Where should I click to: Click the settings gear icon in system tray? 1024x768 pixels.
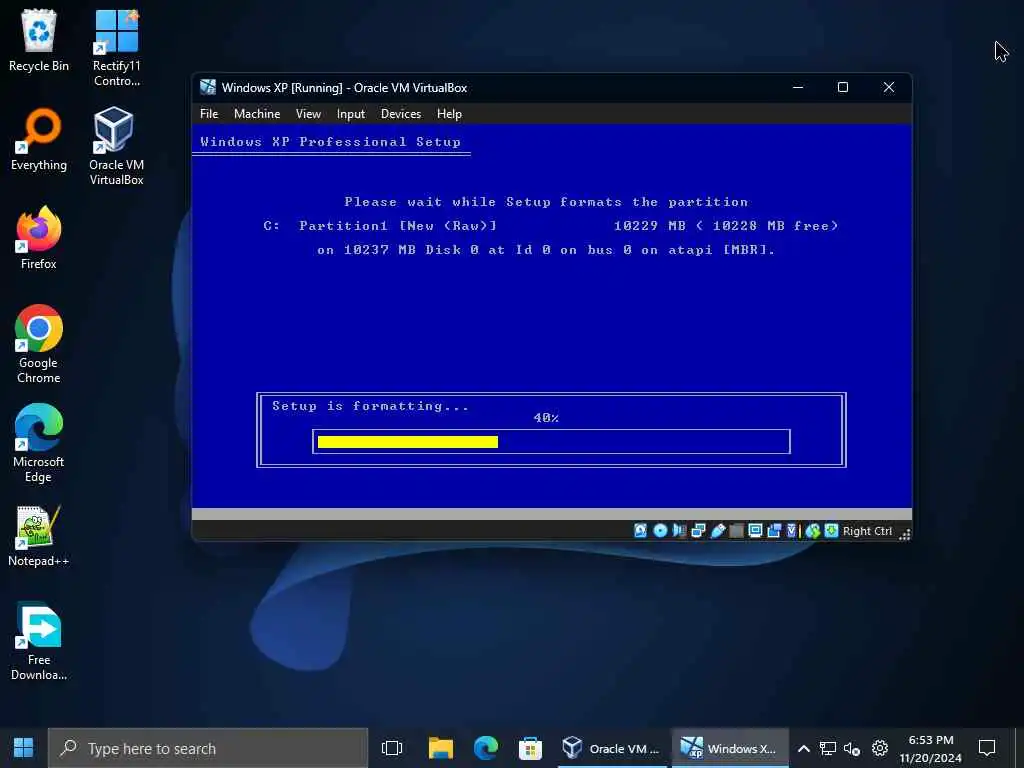(880, 748)
